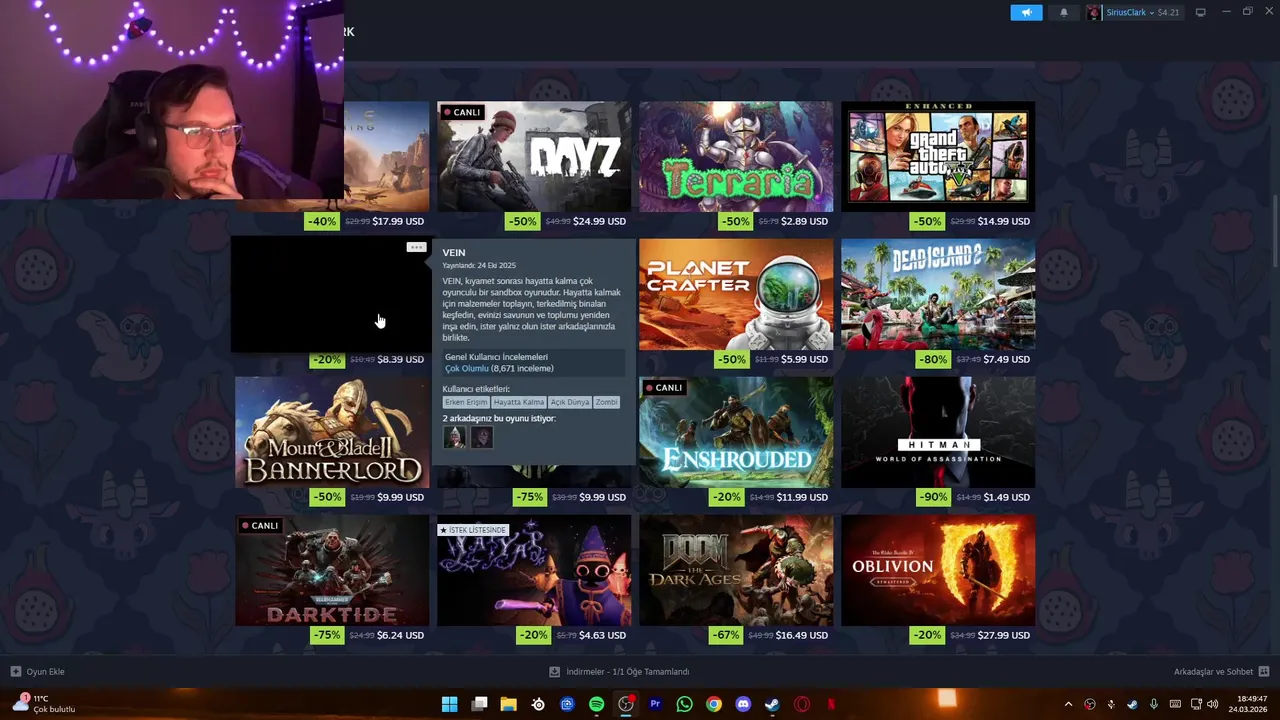Open the VEIN card options ellipsis
The width and height of the screenshot is (1280, 720).
coord(416,247)
